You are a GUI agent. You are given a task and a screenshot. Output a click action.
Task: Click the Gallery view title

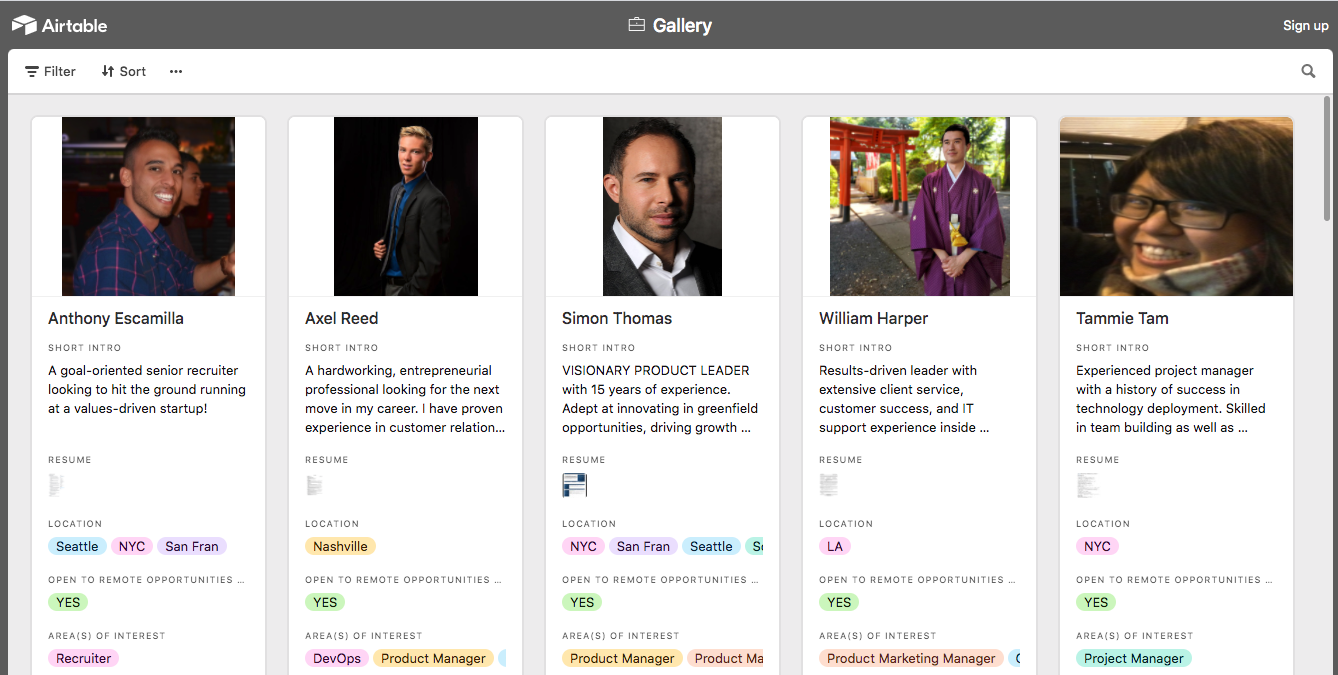pyautogui.click(x=682, y=25)
